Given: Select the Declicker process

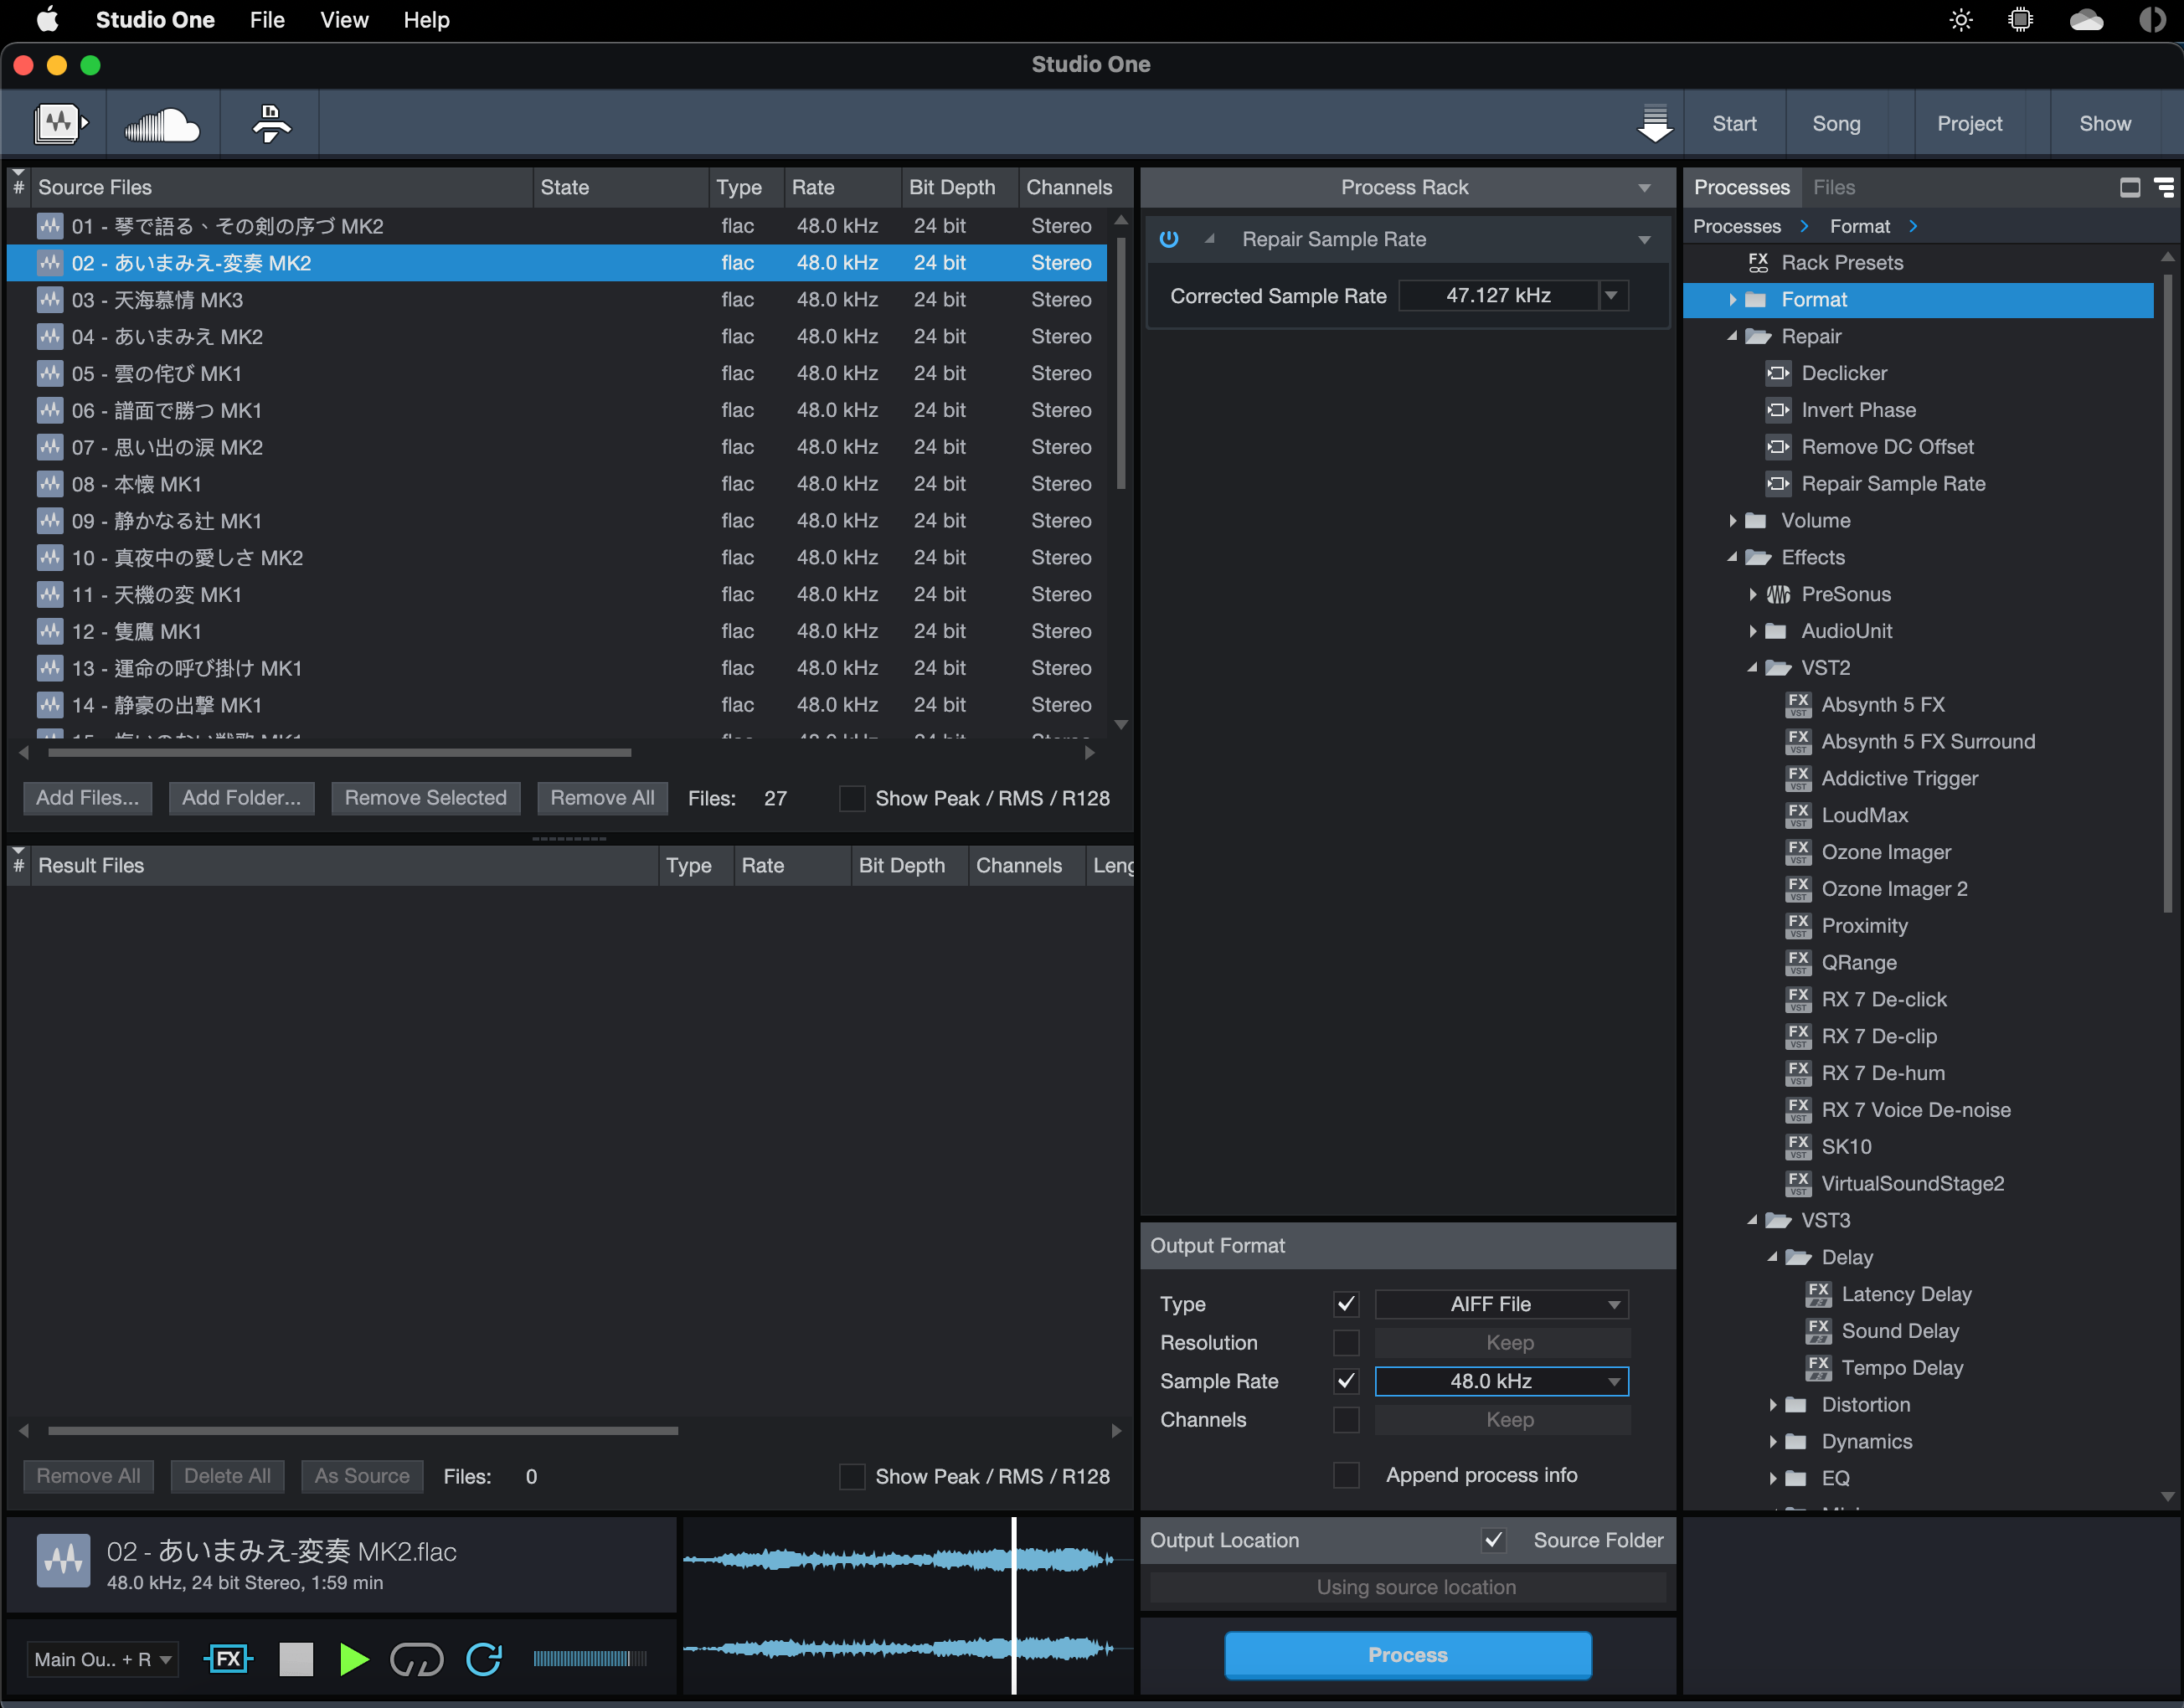Looking at the screenshot, I should [1843, 373].
